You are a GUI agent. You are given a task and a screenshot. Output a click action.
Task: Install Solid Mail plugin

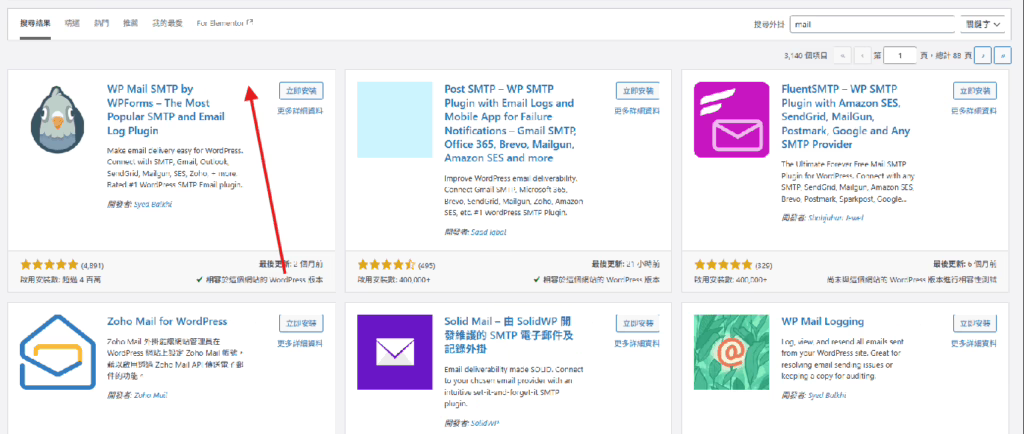(x=638, y=323)
